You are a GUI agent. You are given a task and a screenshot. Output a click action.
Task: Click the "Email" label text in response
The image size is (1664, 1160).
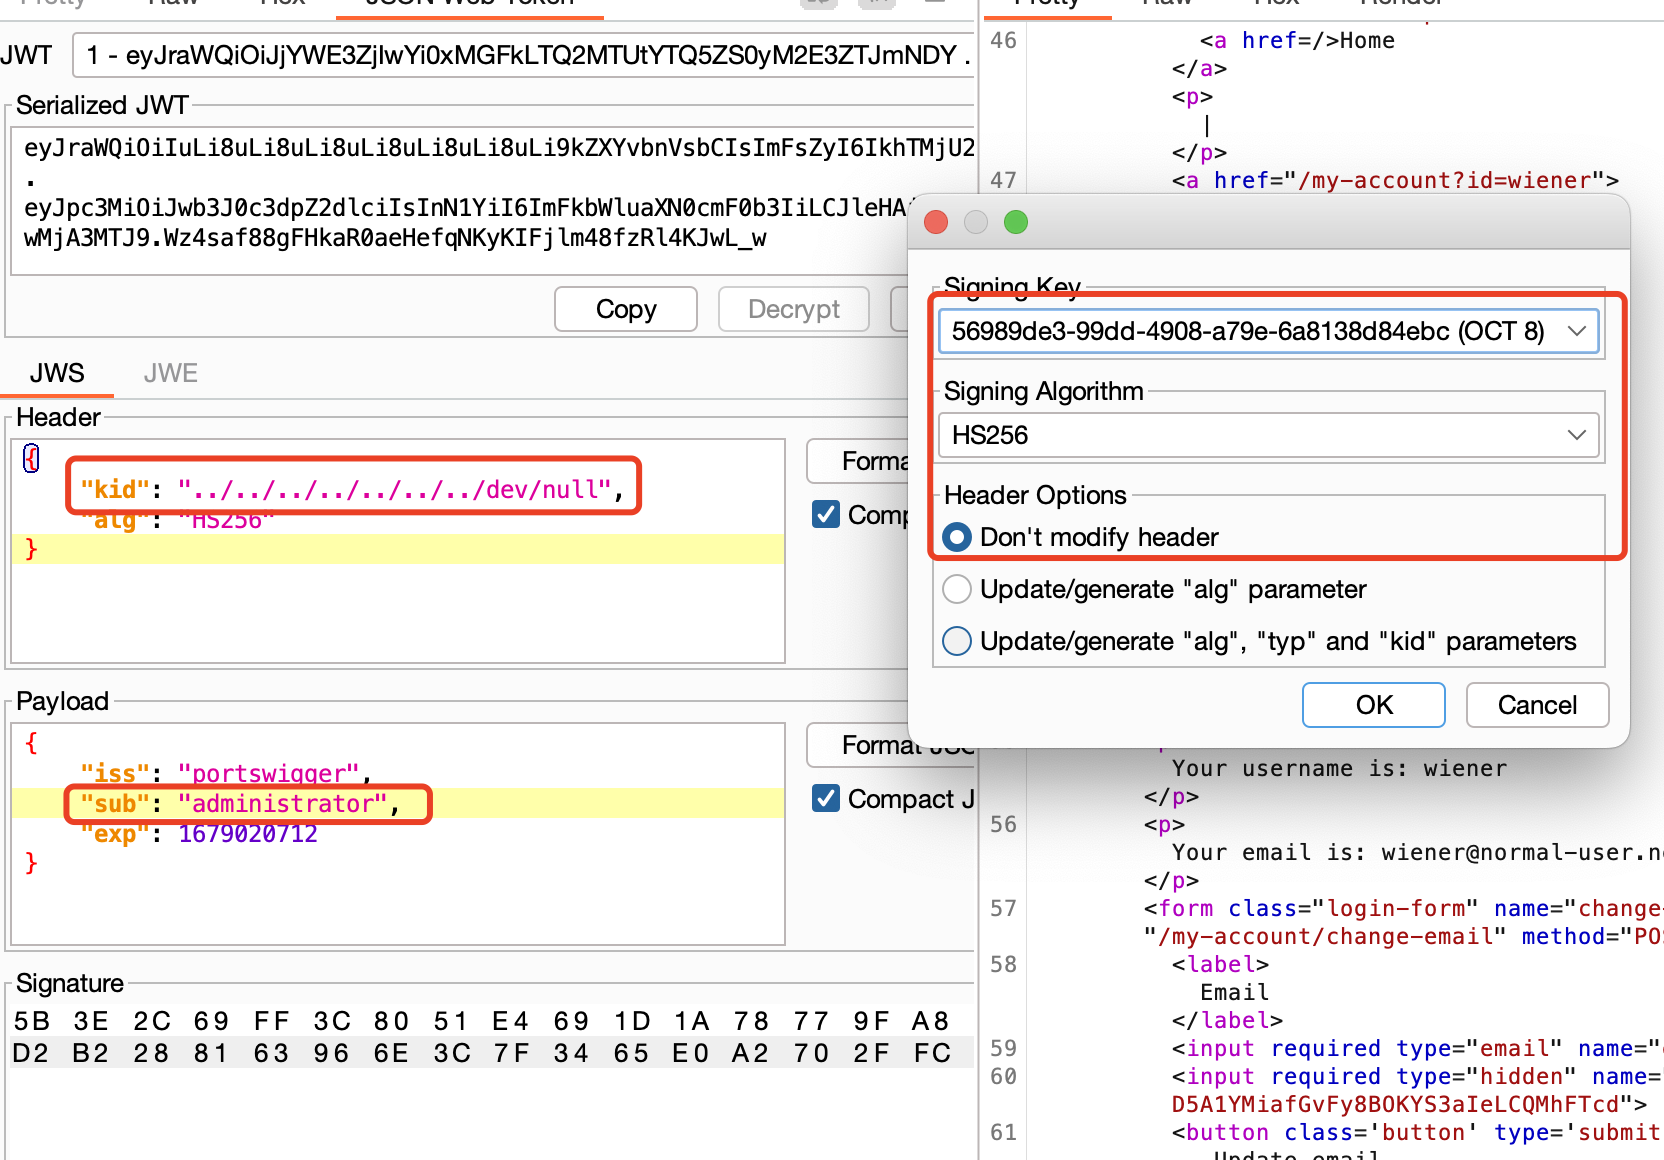pos(1234,992)
